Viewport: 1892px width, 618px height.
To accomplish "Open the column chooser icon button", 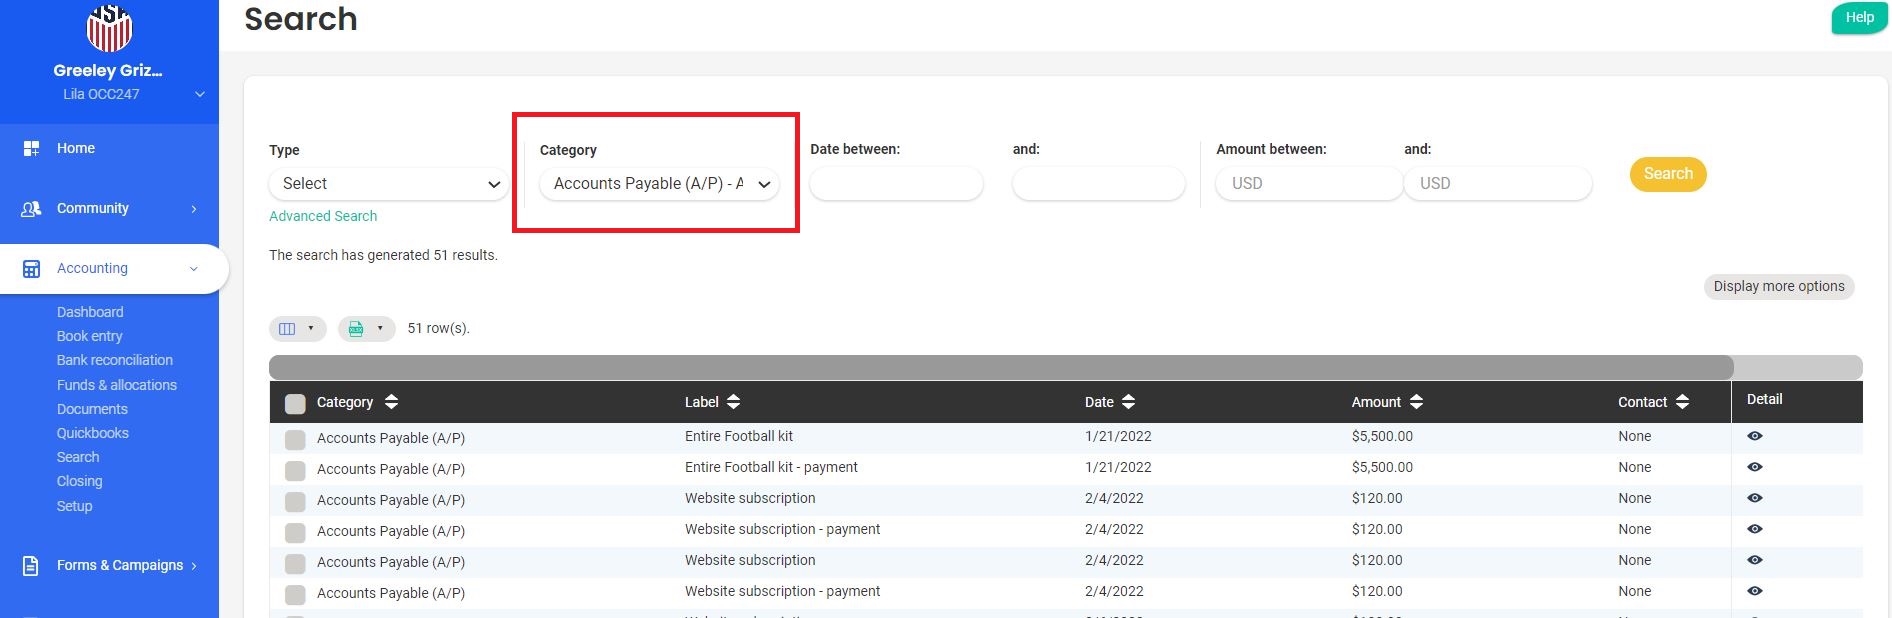I will [x=297, y=329].
